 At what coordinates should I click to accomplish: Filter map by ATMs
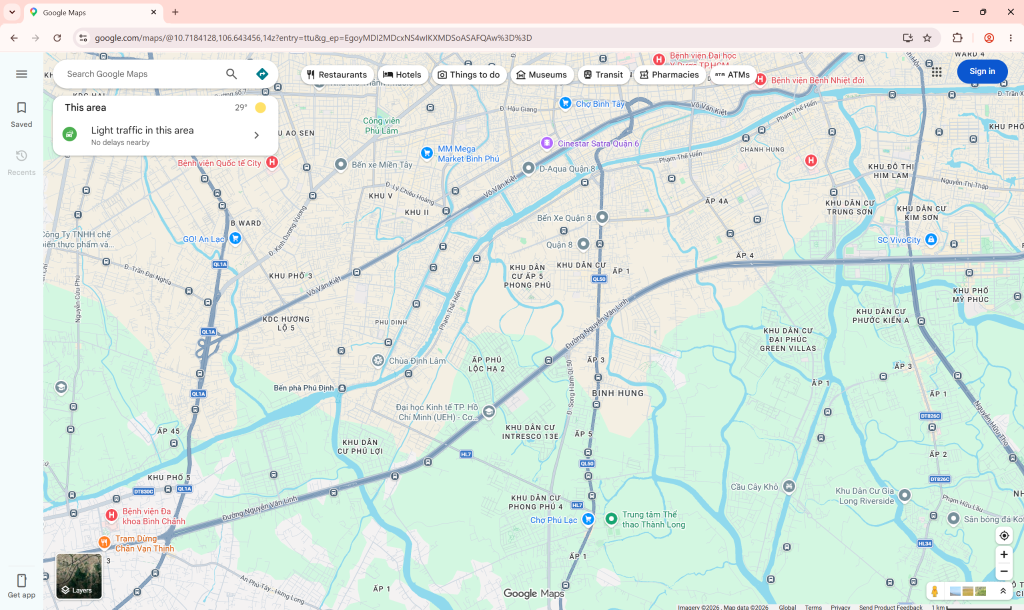coord(733,74)
